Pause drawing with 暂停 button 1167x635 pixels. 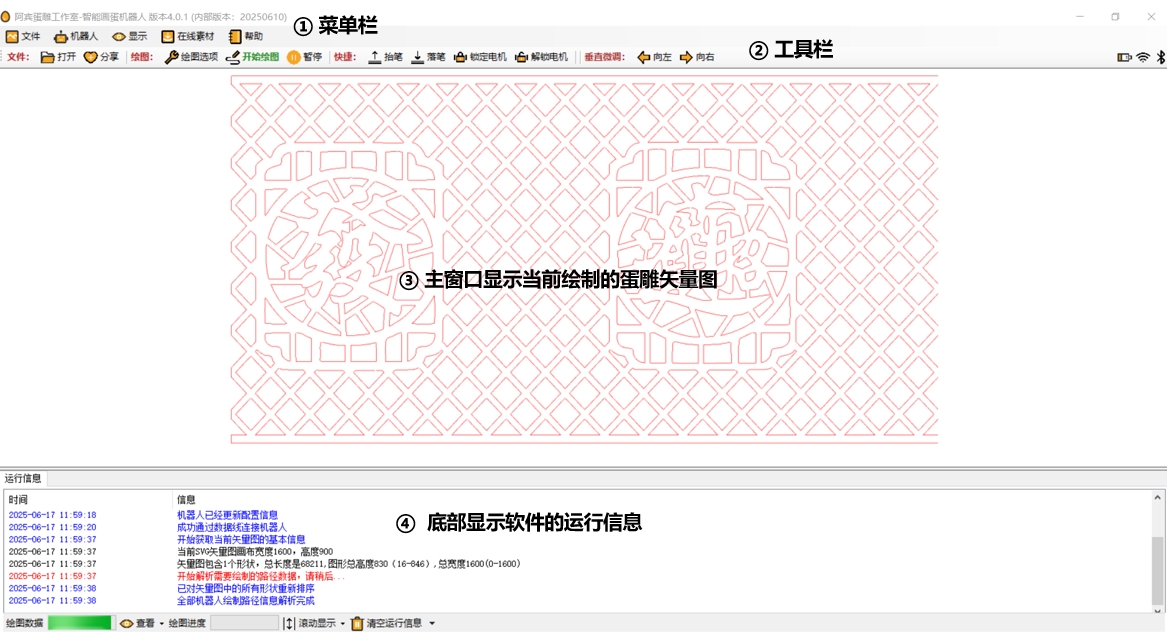pyautogui.click(x=294, y=57)
